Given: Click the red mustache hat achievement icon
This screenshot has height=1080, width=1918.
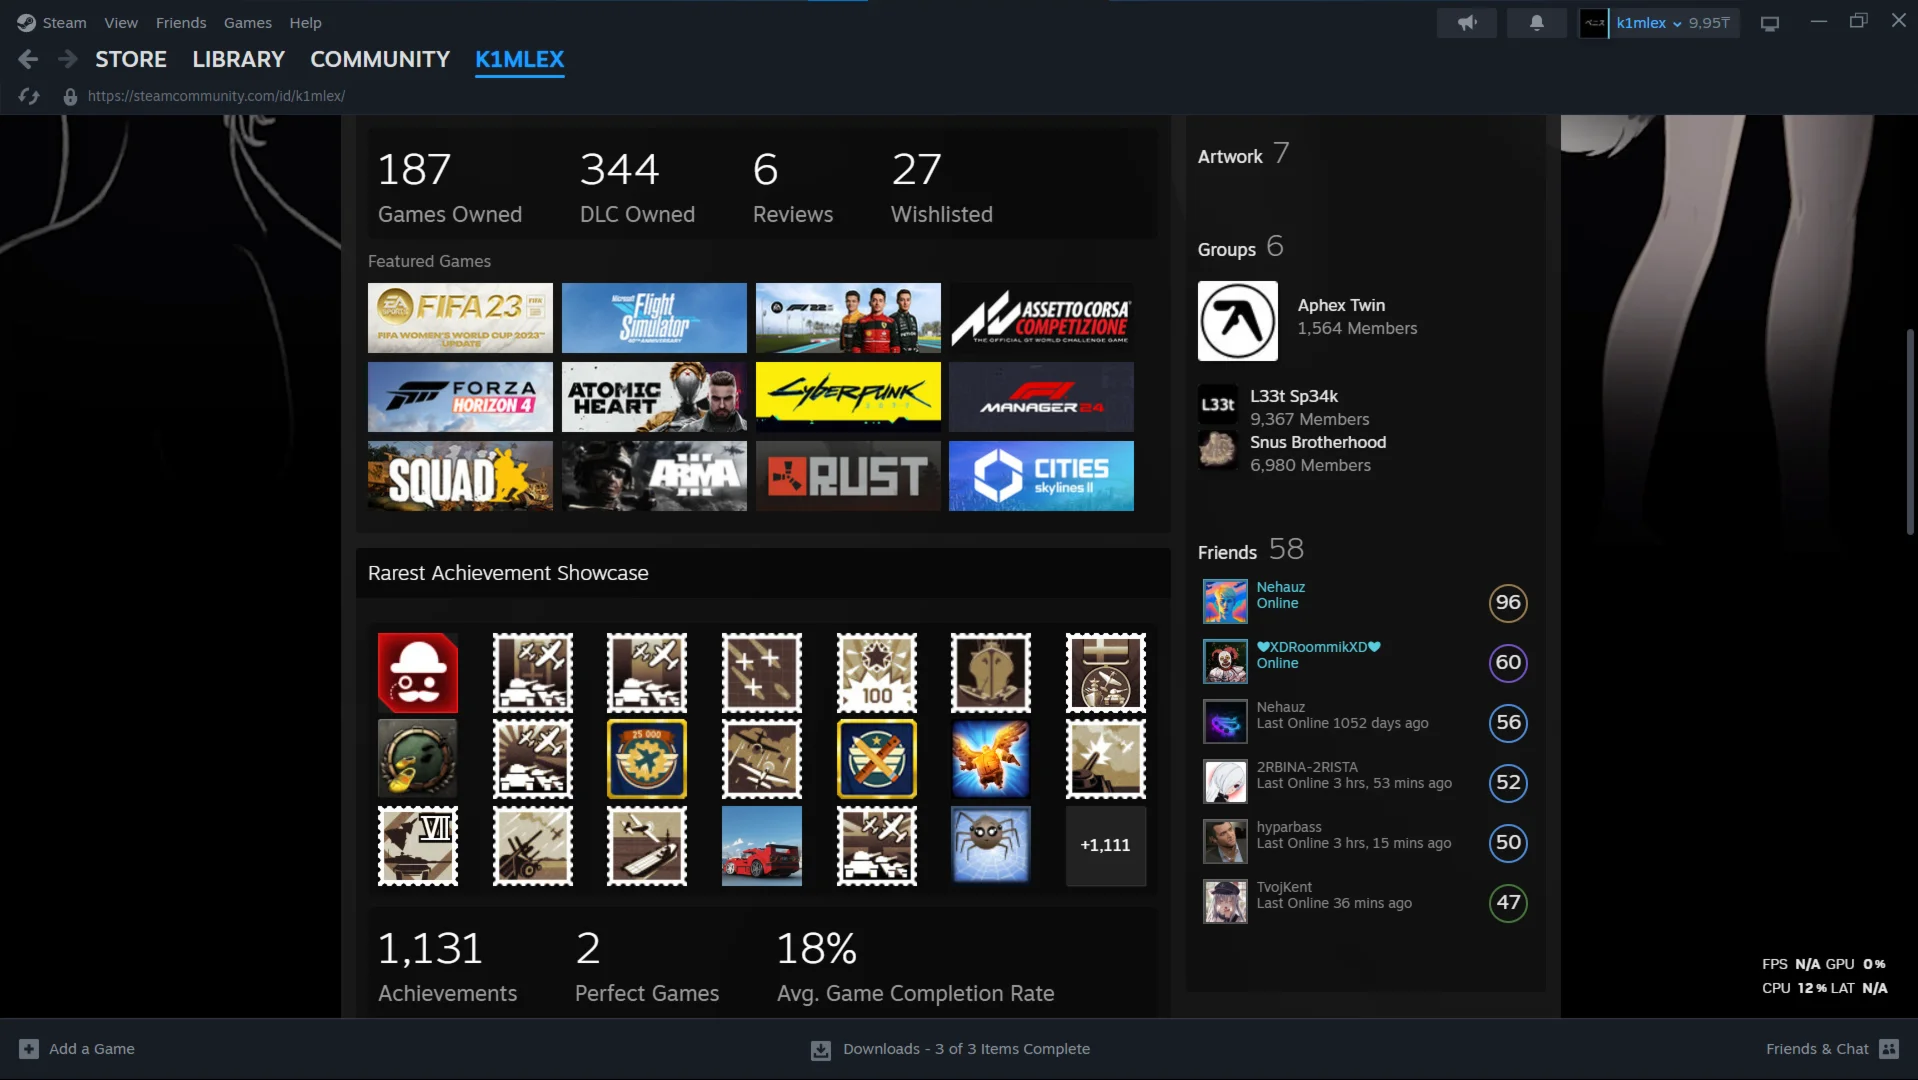Looking at the screenshot, I should click(x=418, y=673).
